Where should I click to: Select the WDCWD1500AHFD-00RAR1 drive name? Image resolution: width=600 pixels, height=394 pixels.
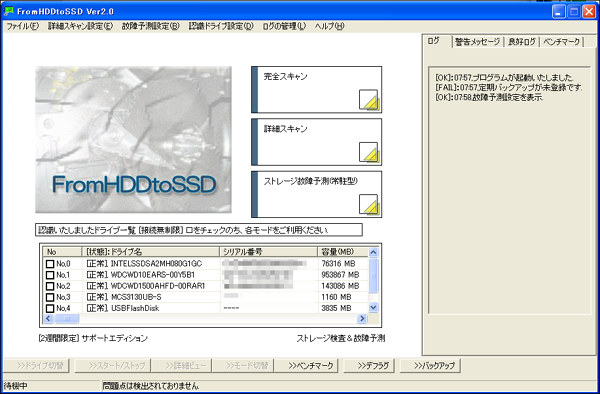tap(158, 286)
